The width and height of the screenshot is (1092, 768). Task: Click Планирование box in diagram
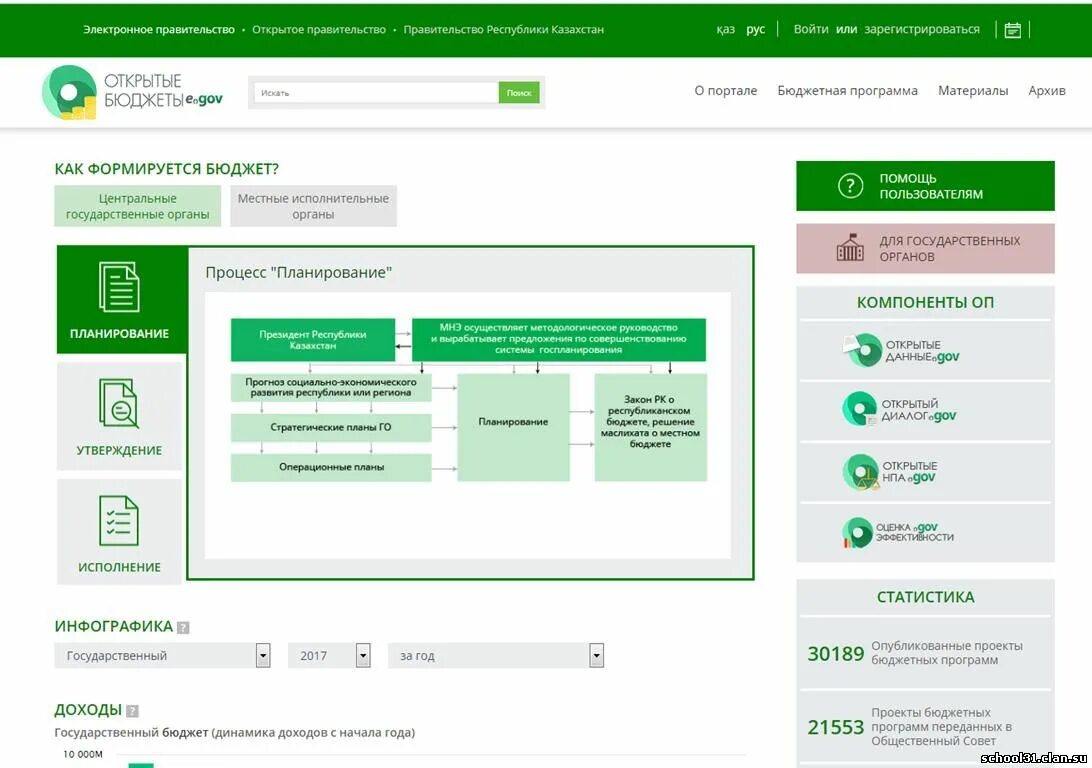click(x=513, y=427)
